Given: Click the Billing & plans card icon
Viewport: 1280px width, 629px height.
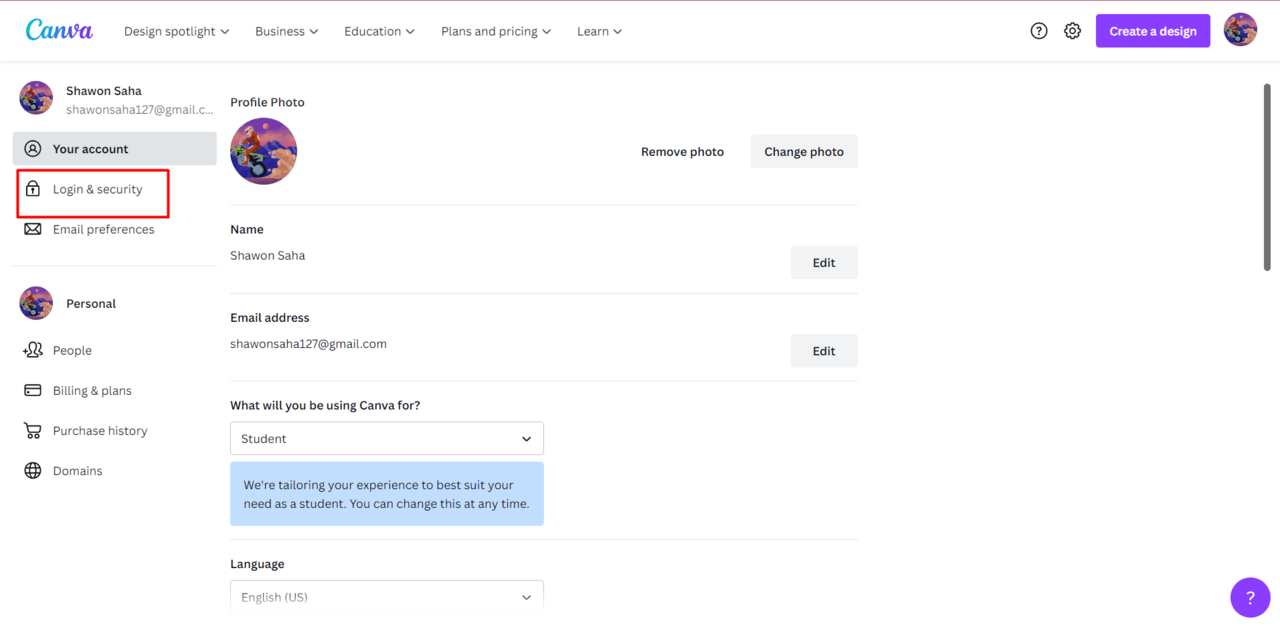Looking at the screenshot, I should 33,391.
